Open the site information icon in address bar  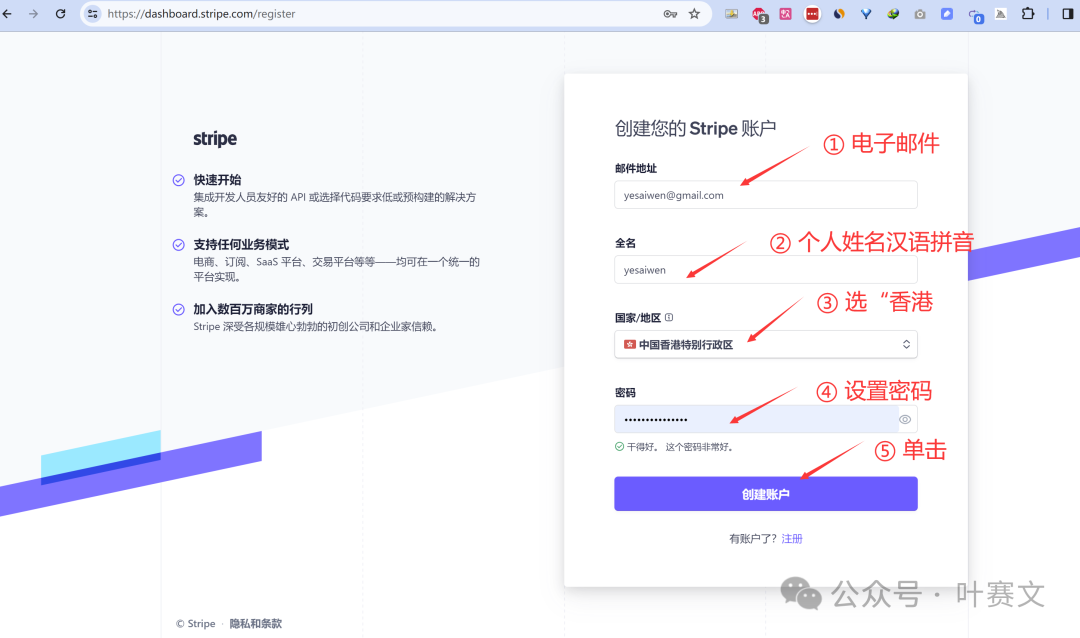[93, 14]
